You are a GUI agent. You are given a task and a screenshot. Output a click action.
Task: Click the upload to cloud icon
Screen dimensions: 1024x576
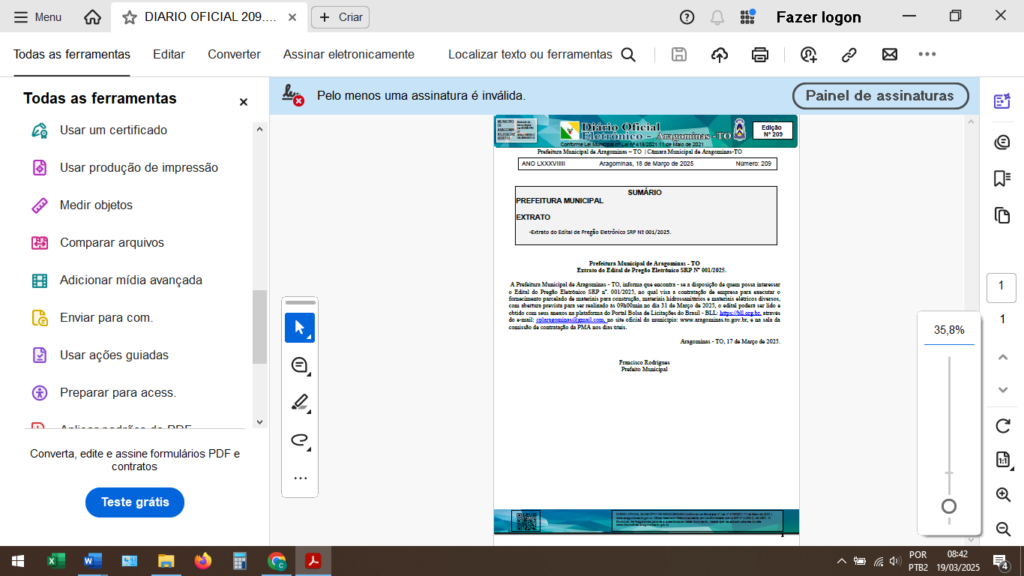720,55
